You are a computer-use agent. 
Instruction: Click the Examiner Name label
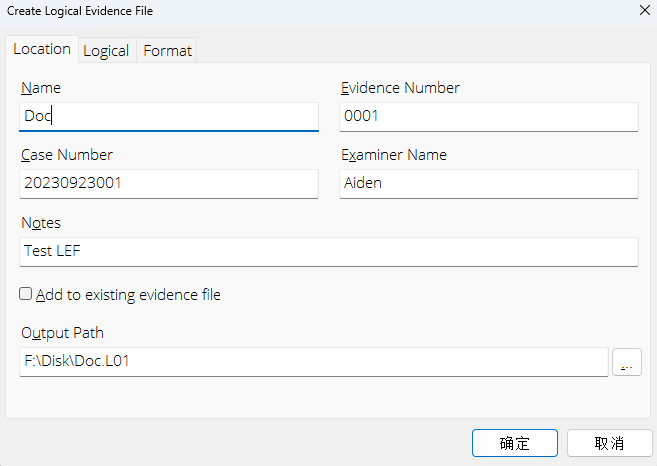pos(393,155)
